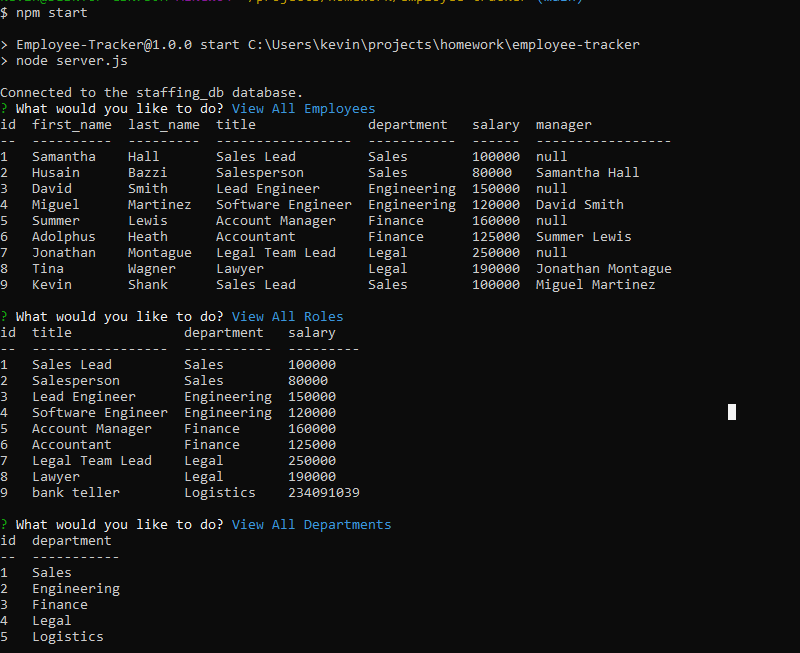Click 'Connected to the staffing_db database.' message
The height and width of the screenshot is (653, 800).
tap(152, 93)
